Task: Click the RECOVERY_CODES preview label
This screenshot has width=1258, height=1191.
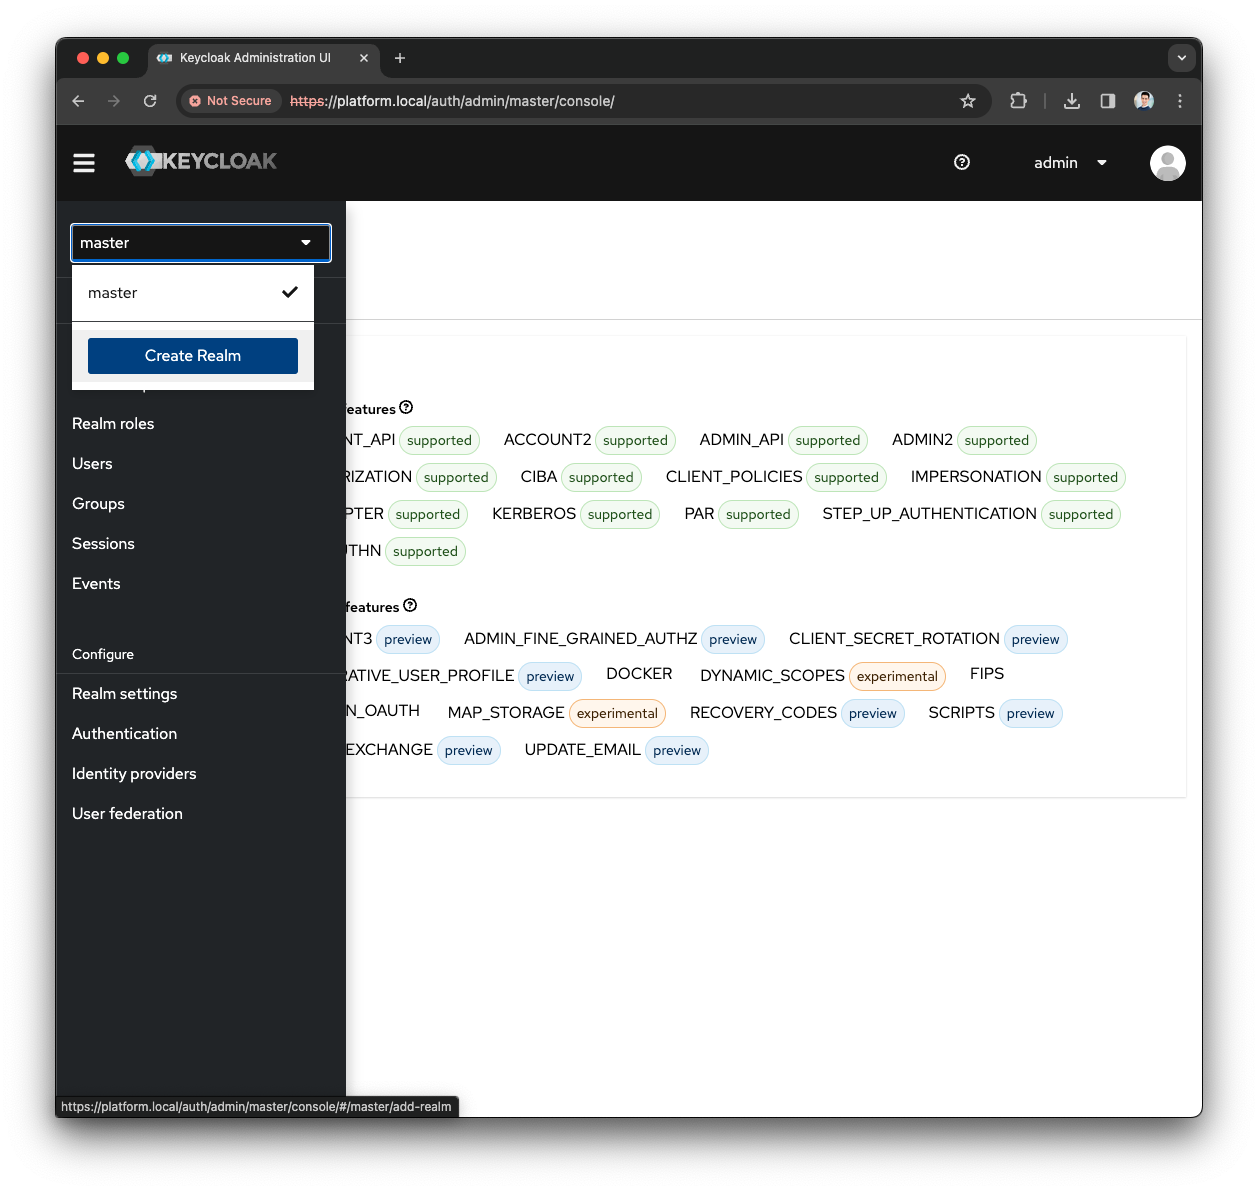Action: click(873, 713)
